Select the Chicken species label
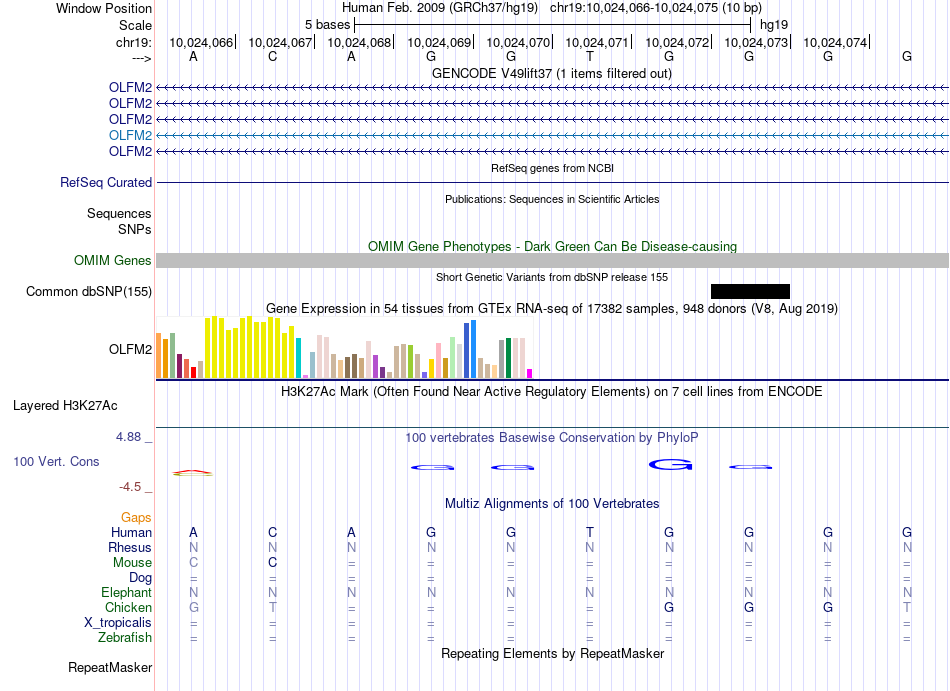The image size is (950, 691). pos(128,607)
